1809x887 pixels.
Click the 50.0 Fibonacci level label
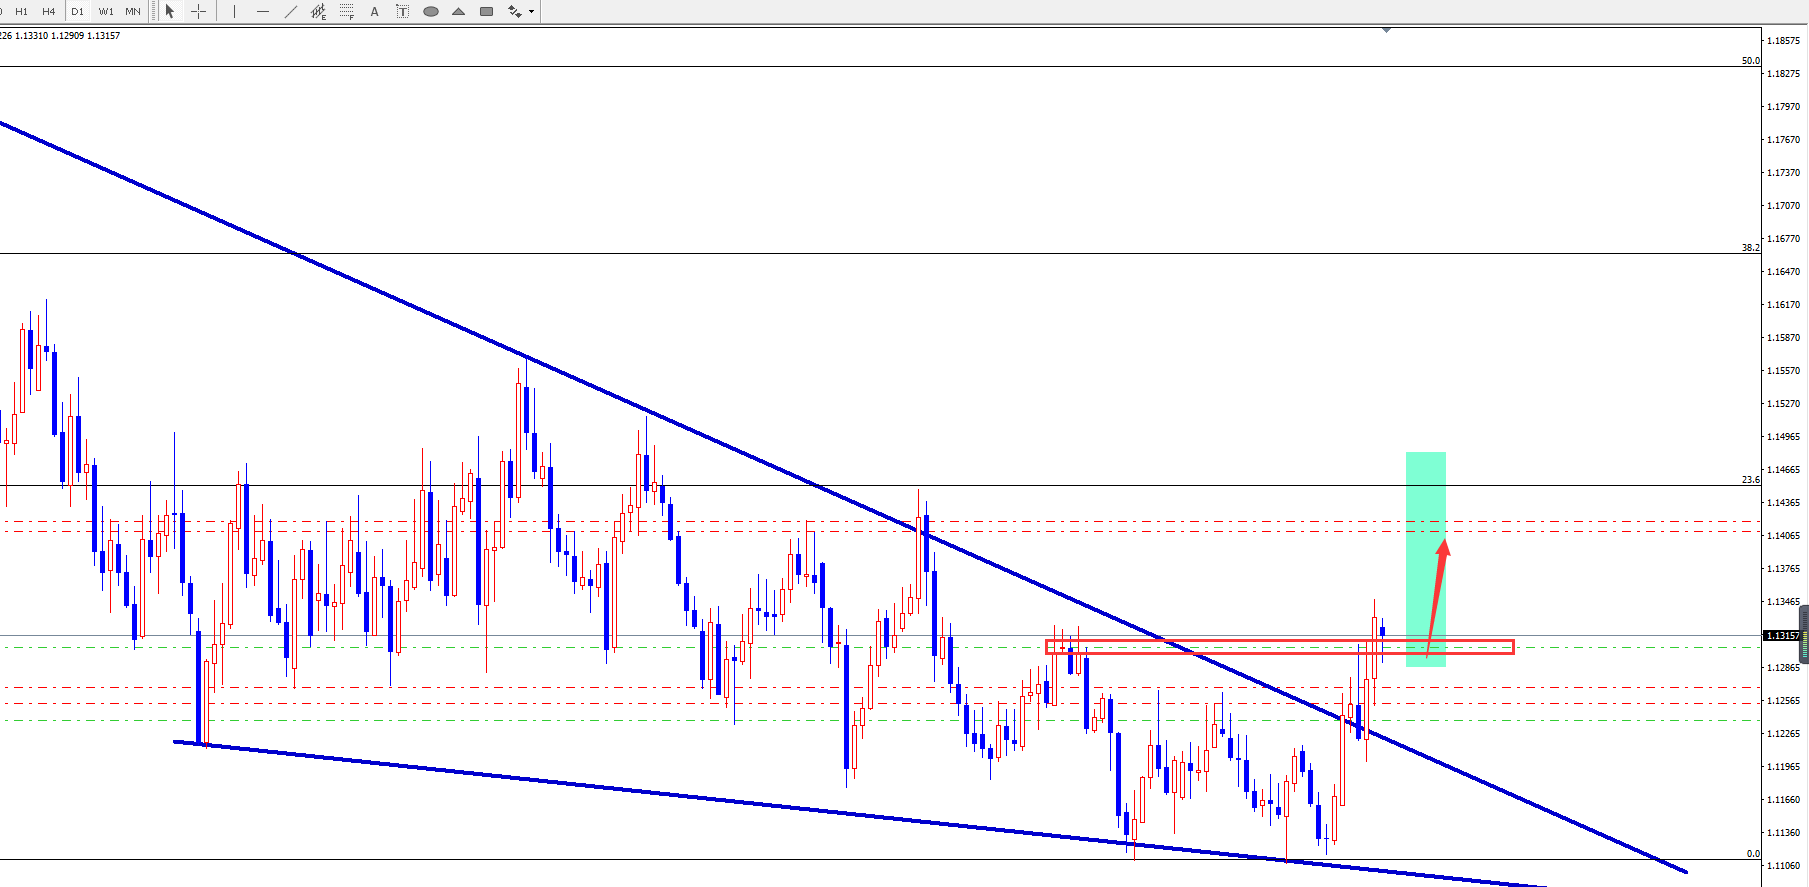click(1750, 61)
